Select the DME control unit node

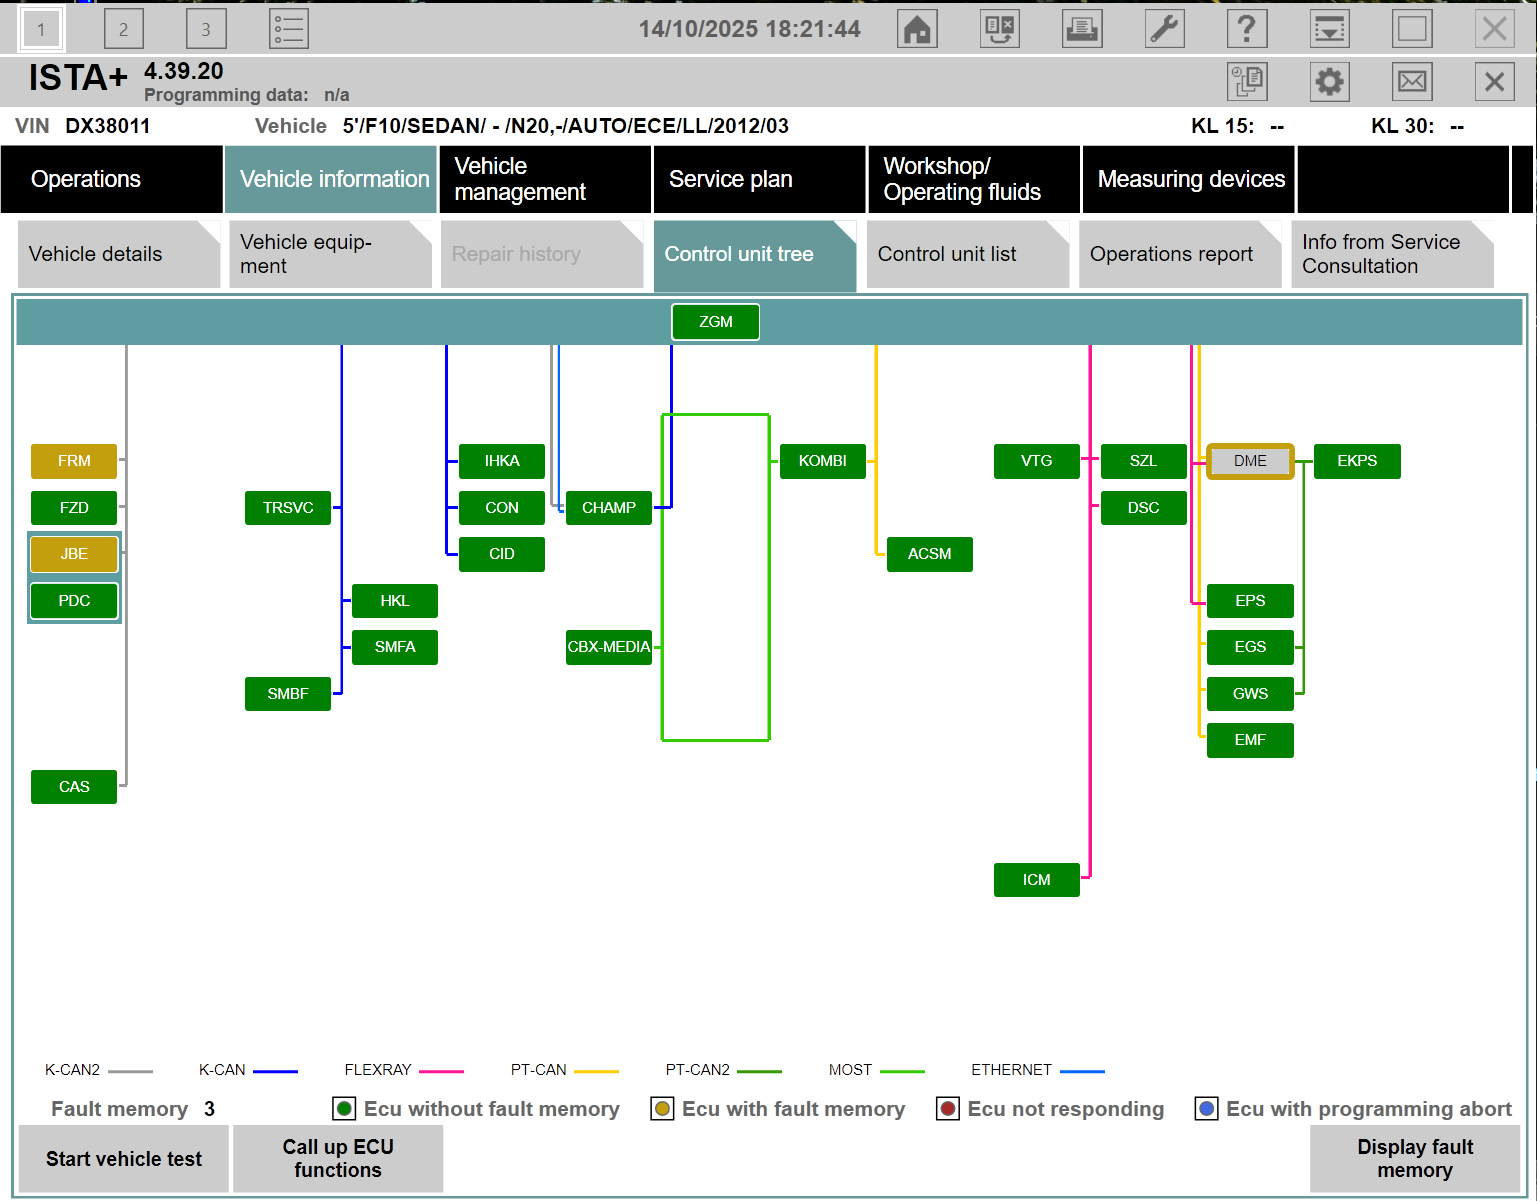click(x=1250, y=461)
